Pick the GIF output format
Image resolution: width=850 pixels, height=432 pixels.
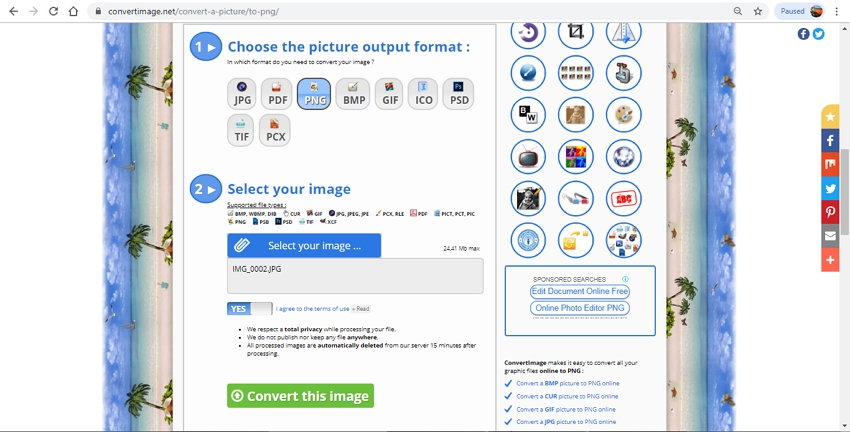388,94
